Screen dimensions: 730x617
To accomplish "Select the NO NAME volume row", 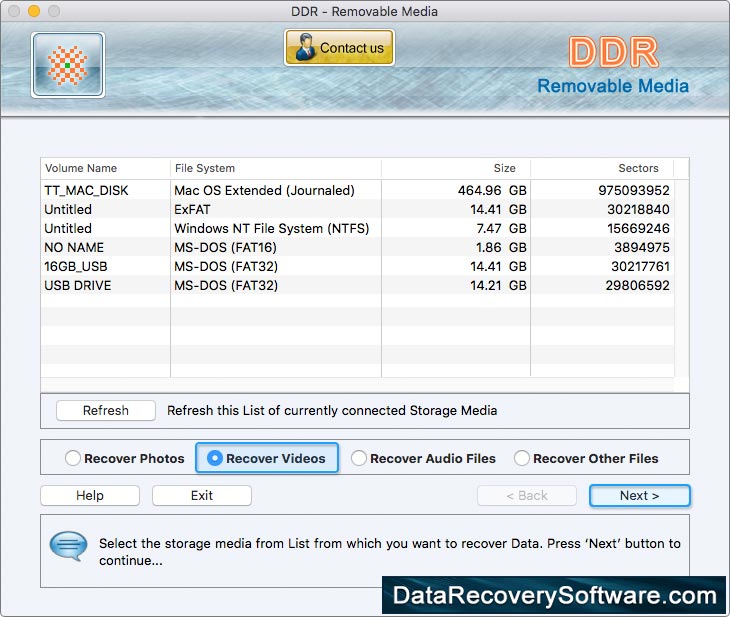I will coord(358,247).
